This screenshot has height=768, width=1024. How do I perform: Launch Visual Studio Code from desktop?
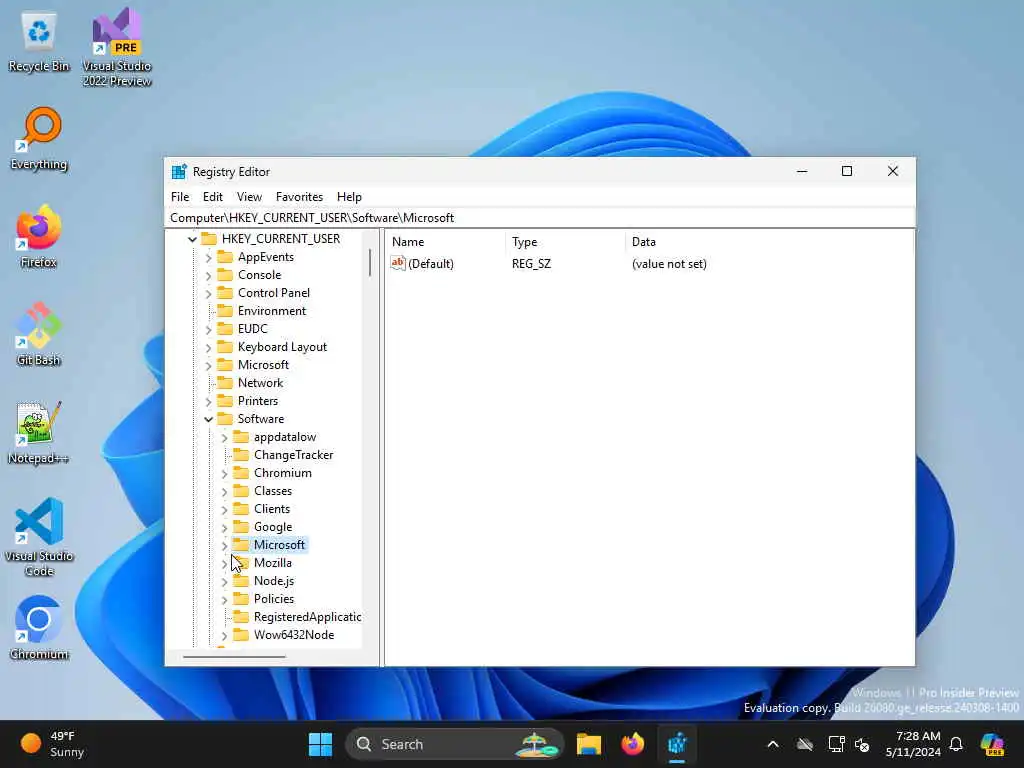[39, 537]
